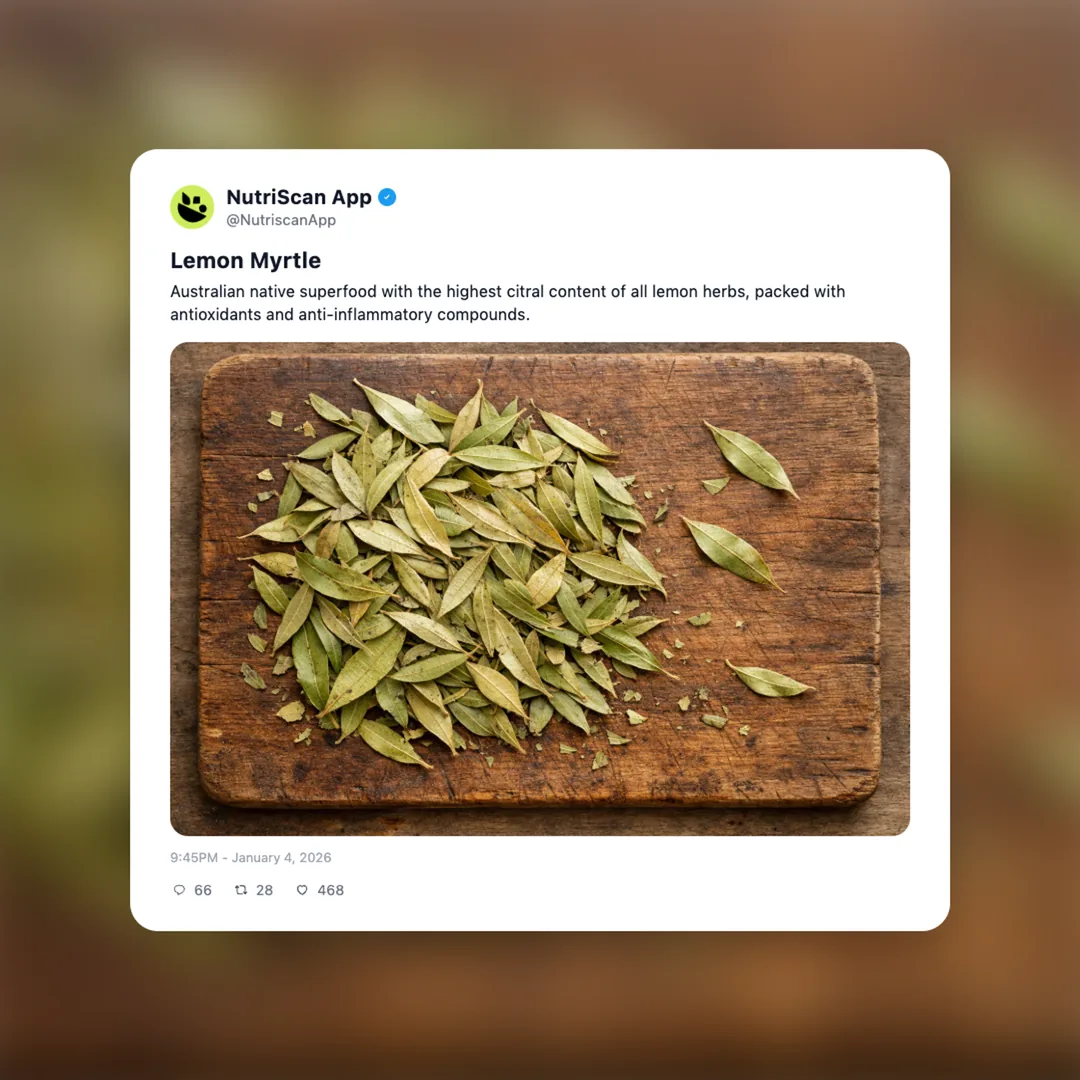
Task: View the 66 replies count
Action: (x=202, y=890)
